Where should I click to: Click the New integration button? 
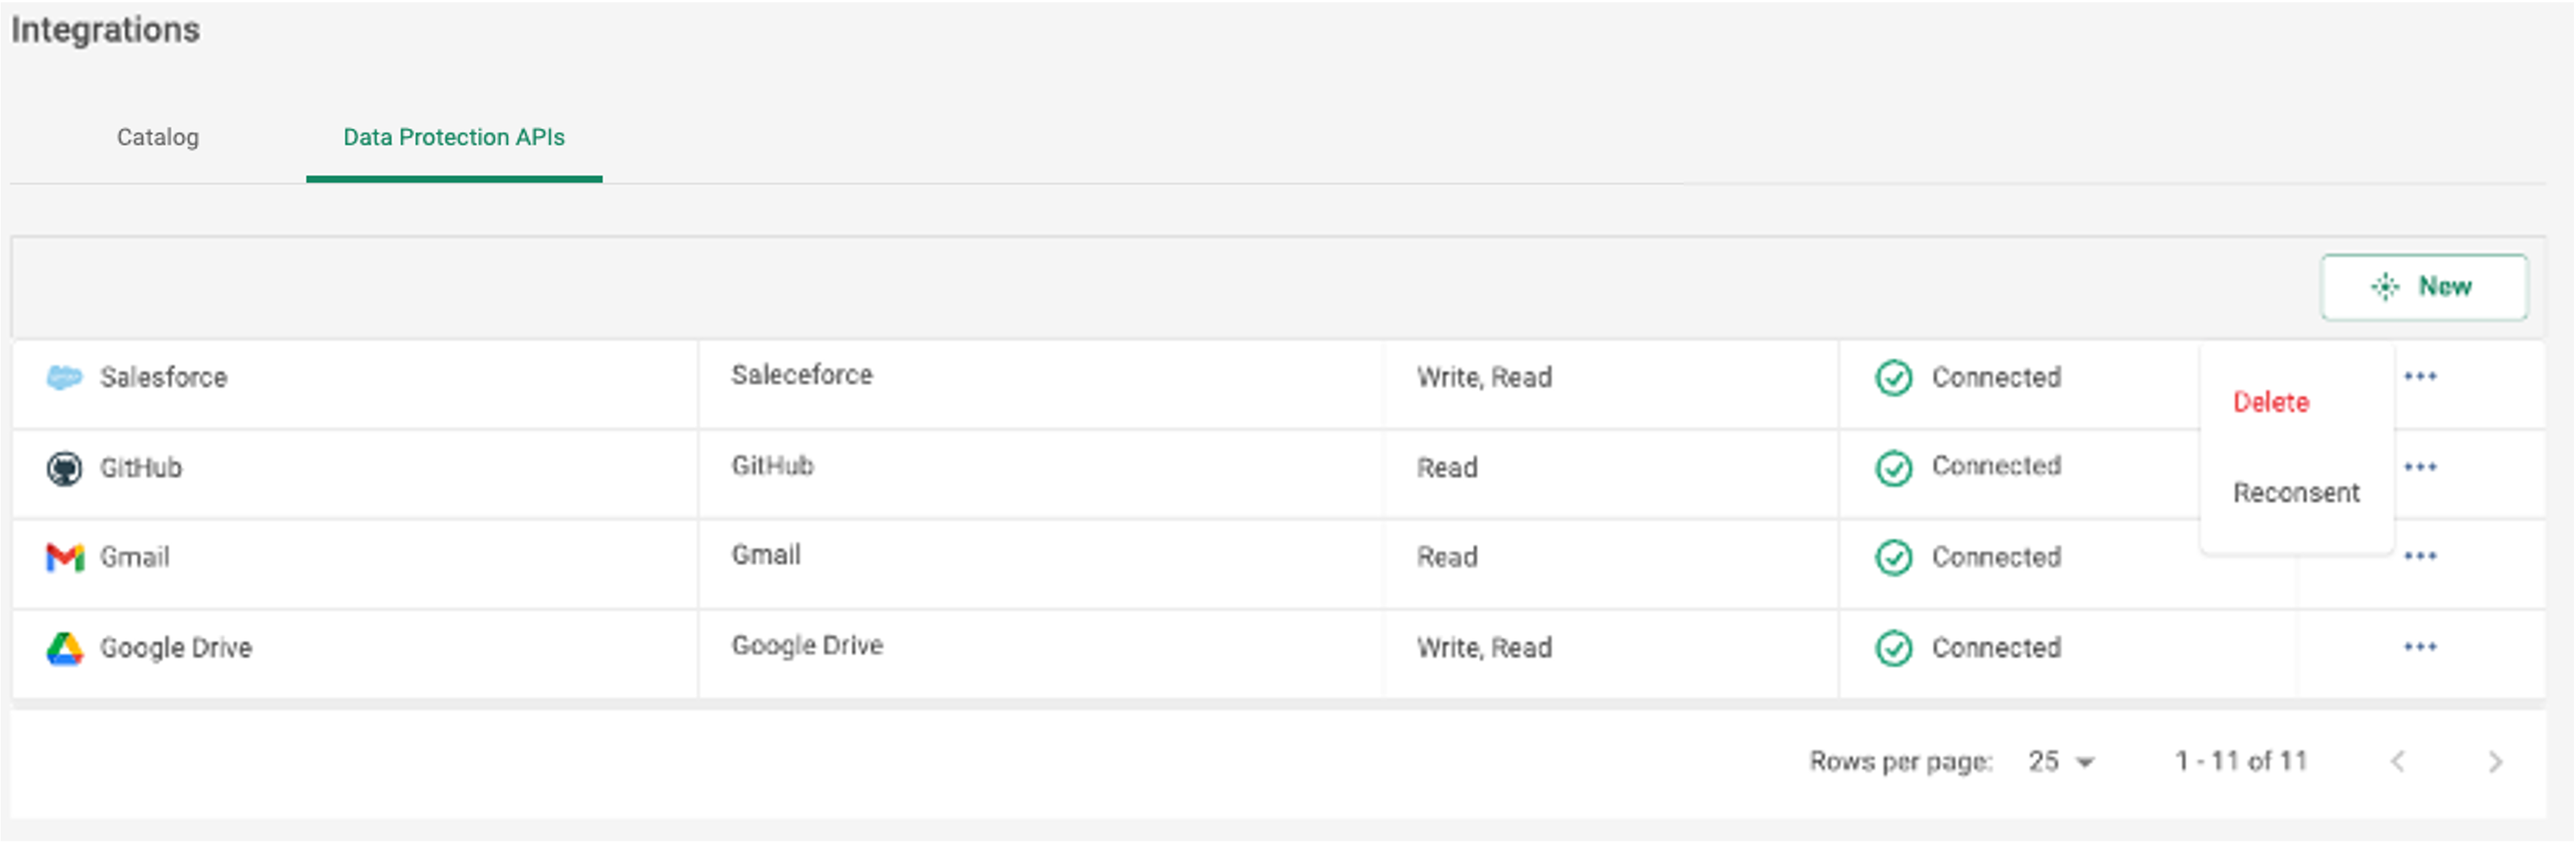[x=2424, y=287]
